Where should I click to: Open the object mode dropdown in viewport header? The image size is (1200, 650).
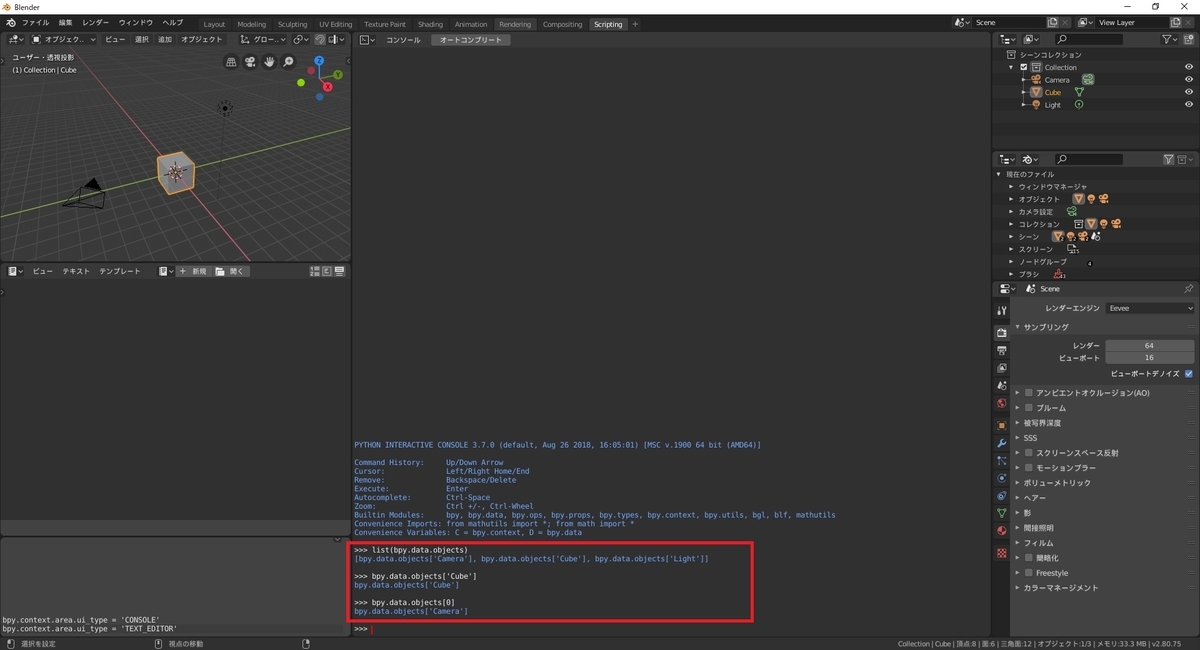[x=64, y=39]
